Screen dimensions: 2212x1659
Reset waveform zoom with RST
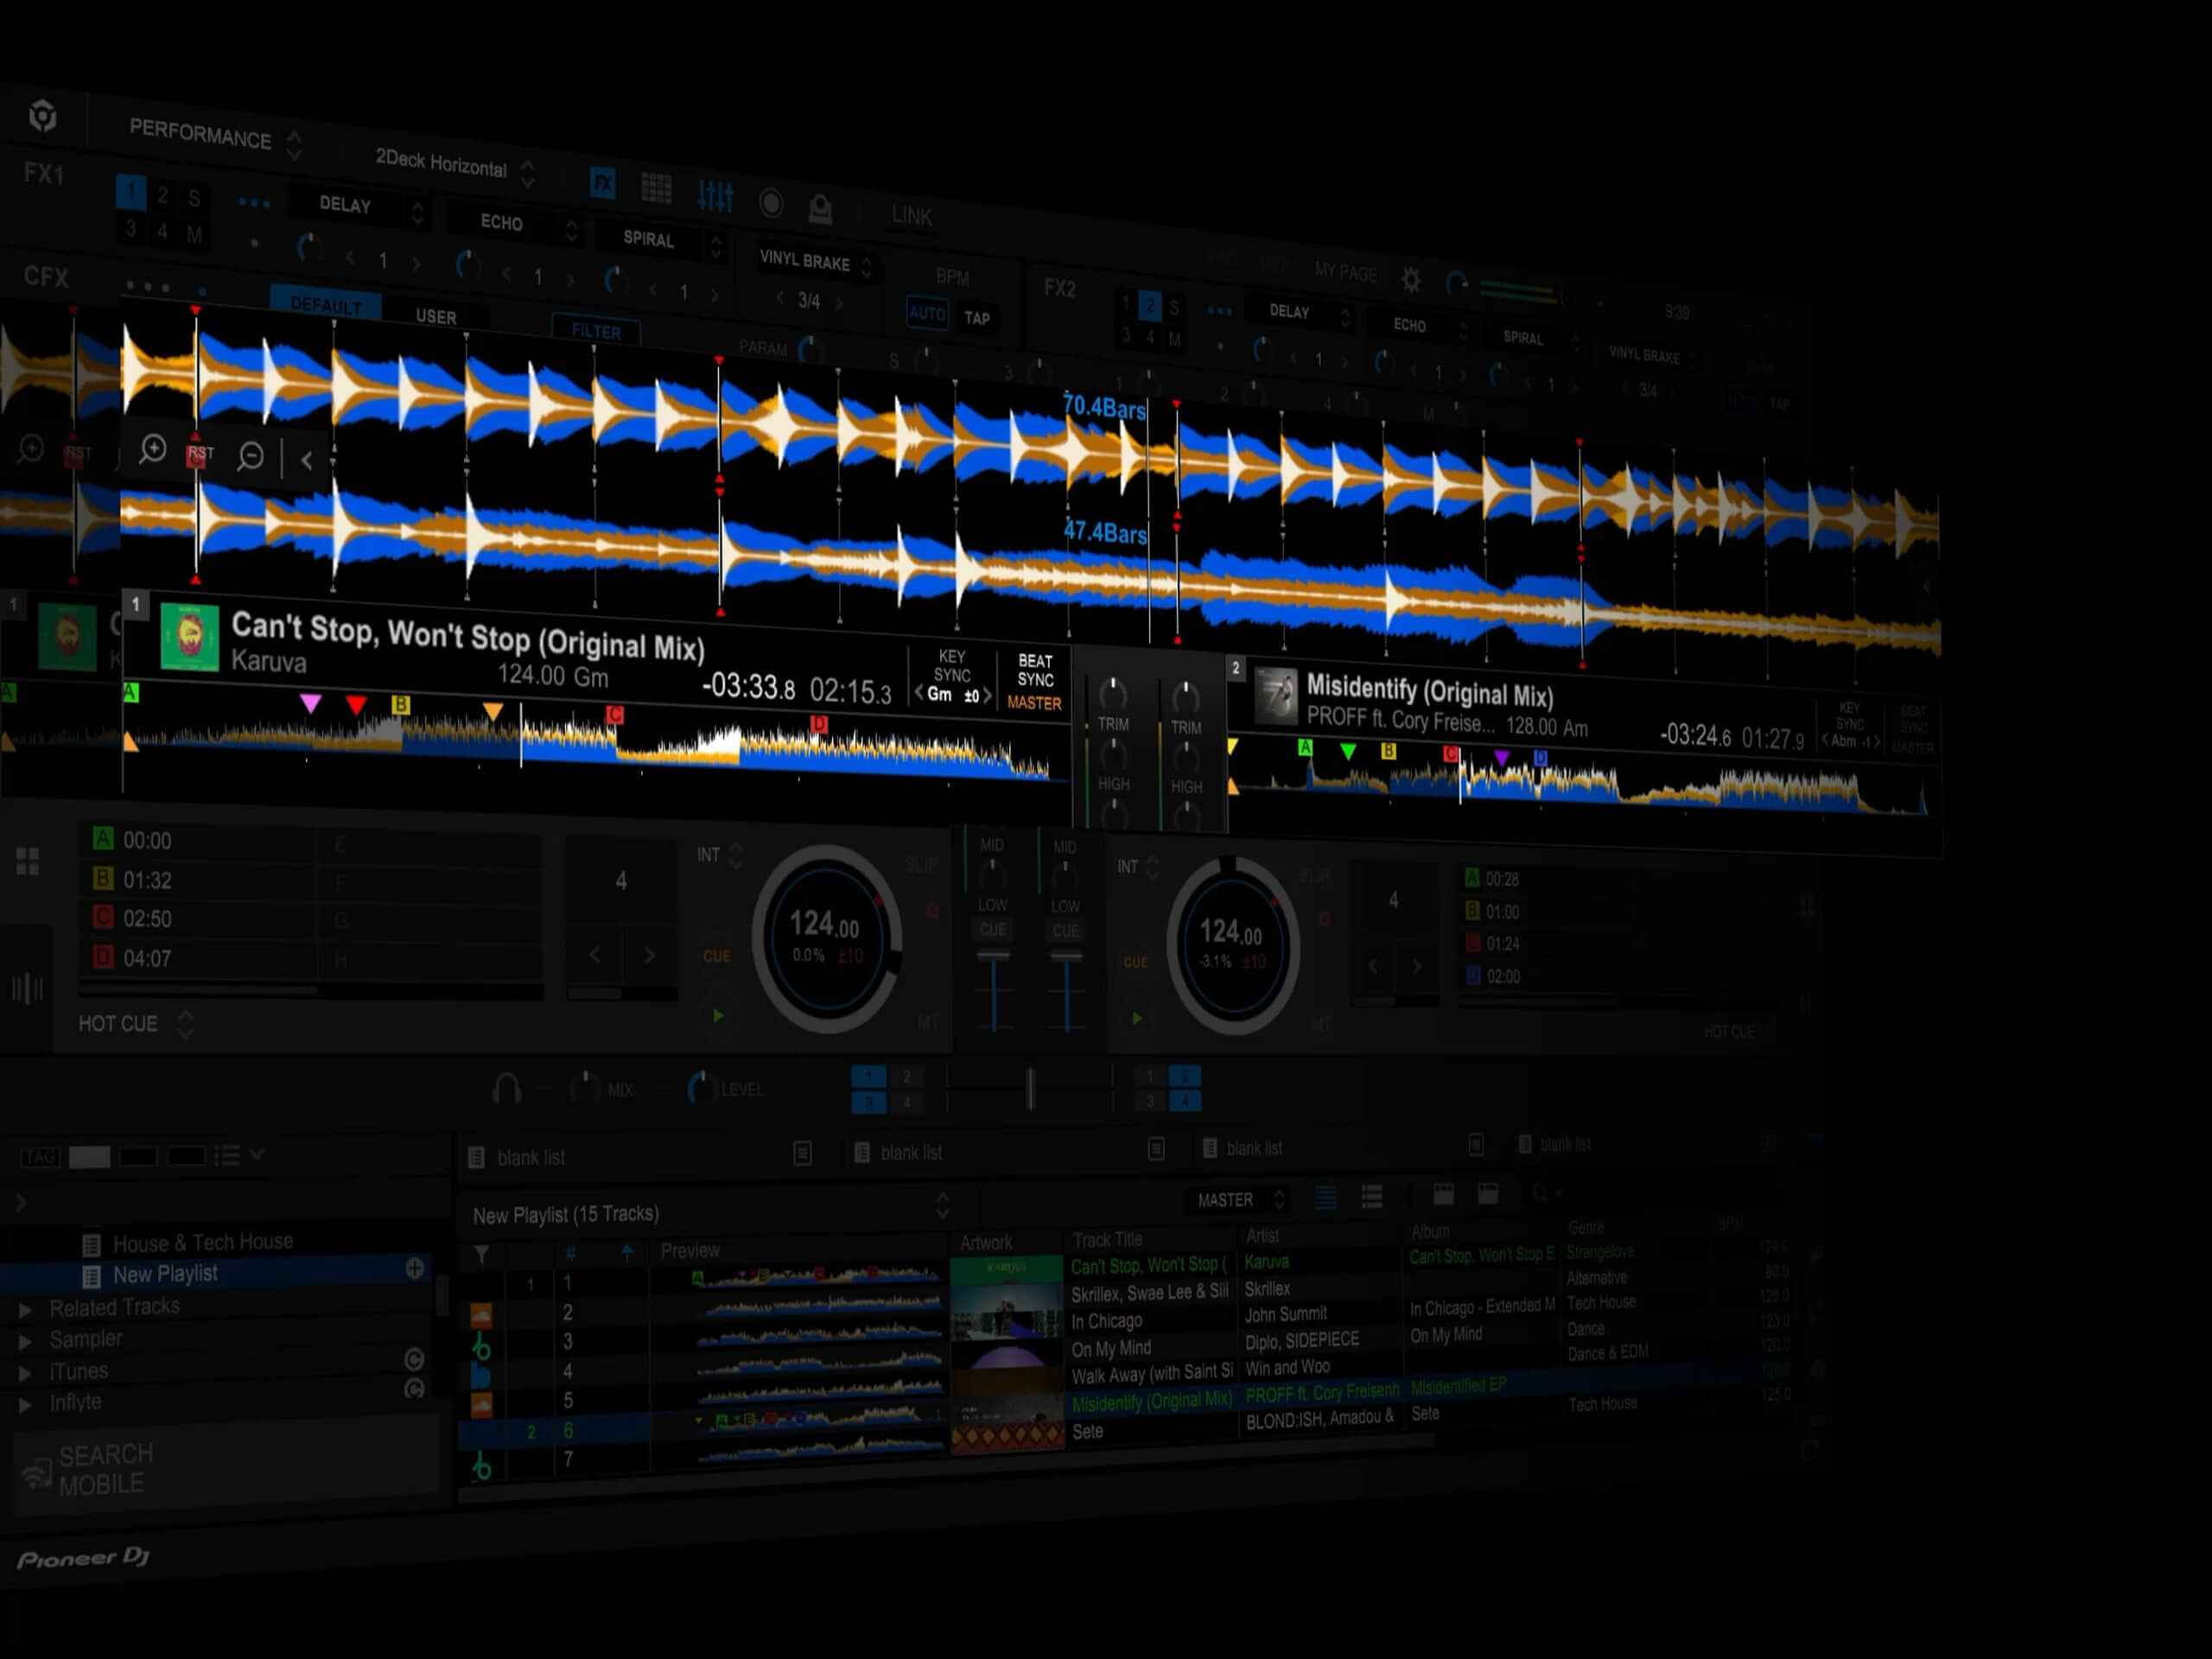200,452
